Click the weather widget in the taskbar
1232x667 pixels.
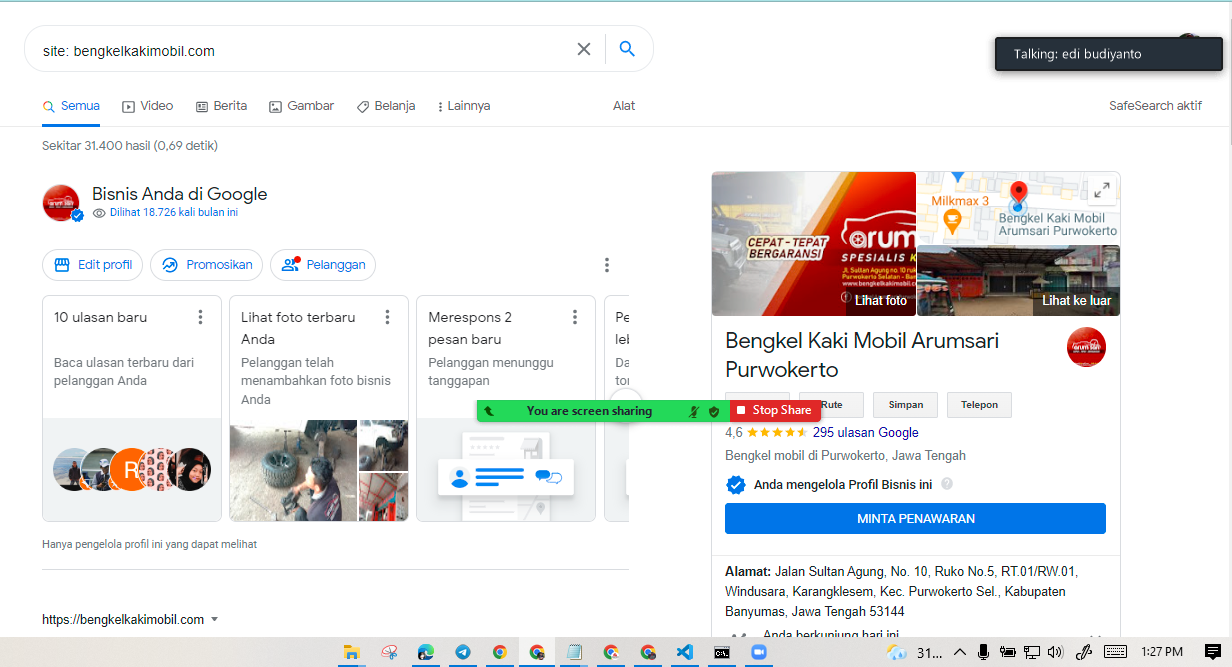pos(914,652)
